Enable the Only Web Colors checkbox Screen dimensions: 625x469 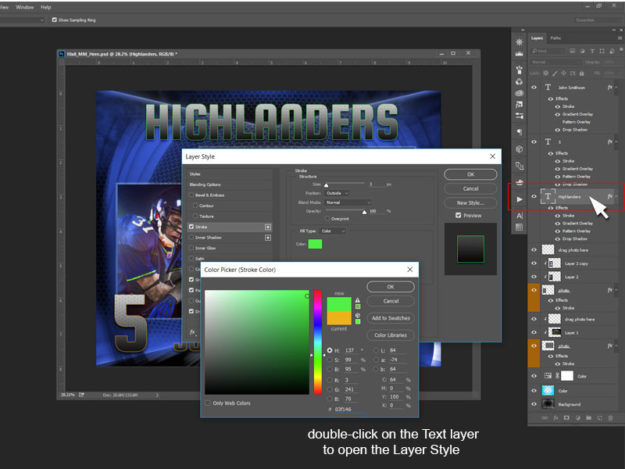point(208,403)
